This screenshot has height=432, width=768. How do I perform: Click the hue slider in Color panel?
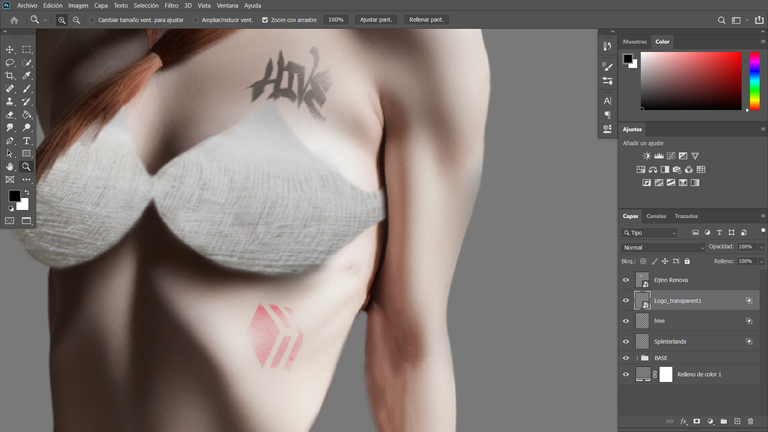(x=755, y=81)
